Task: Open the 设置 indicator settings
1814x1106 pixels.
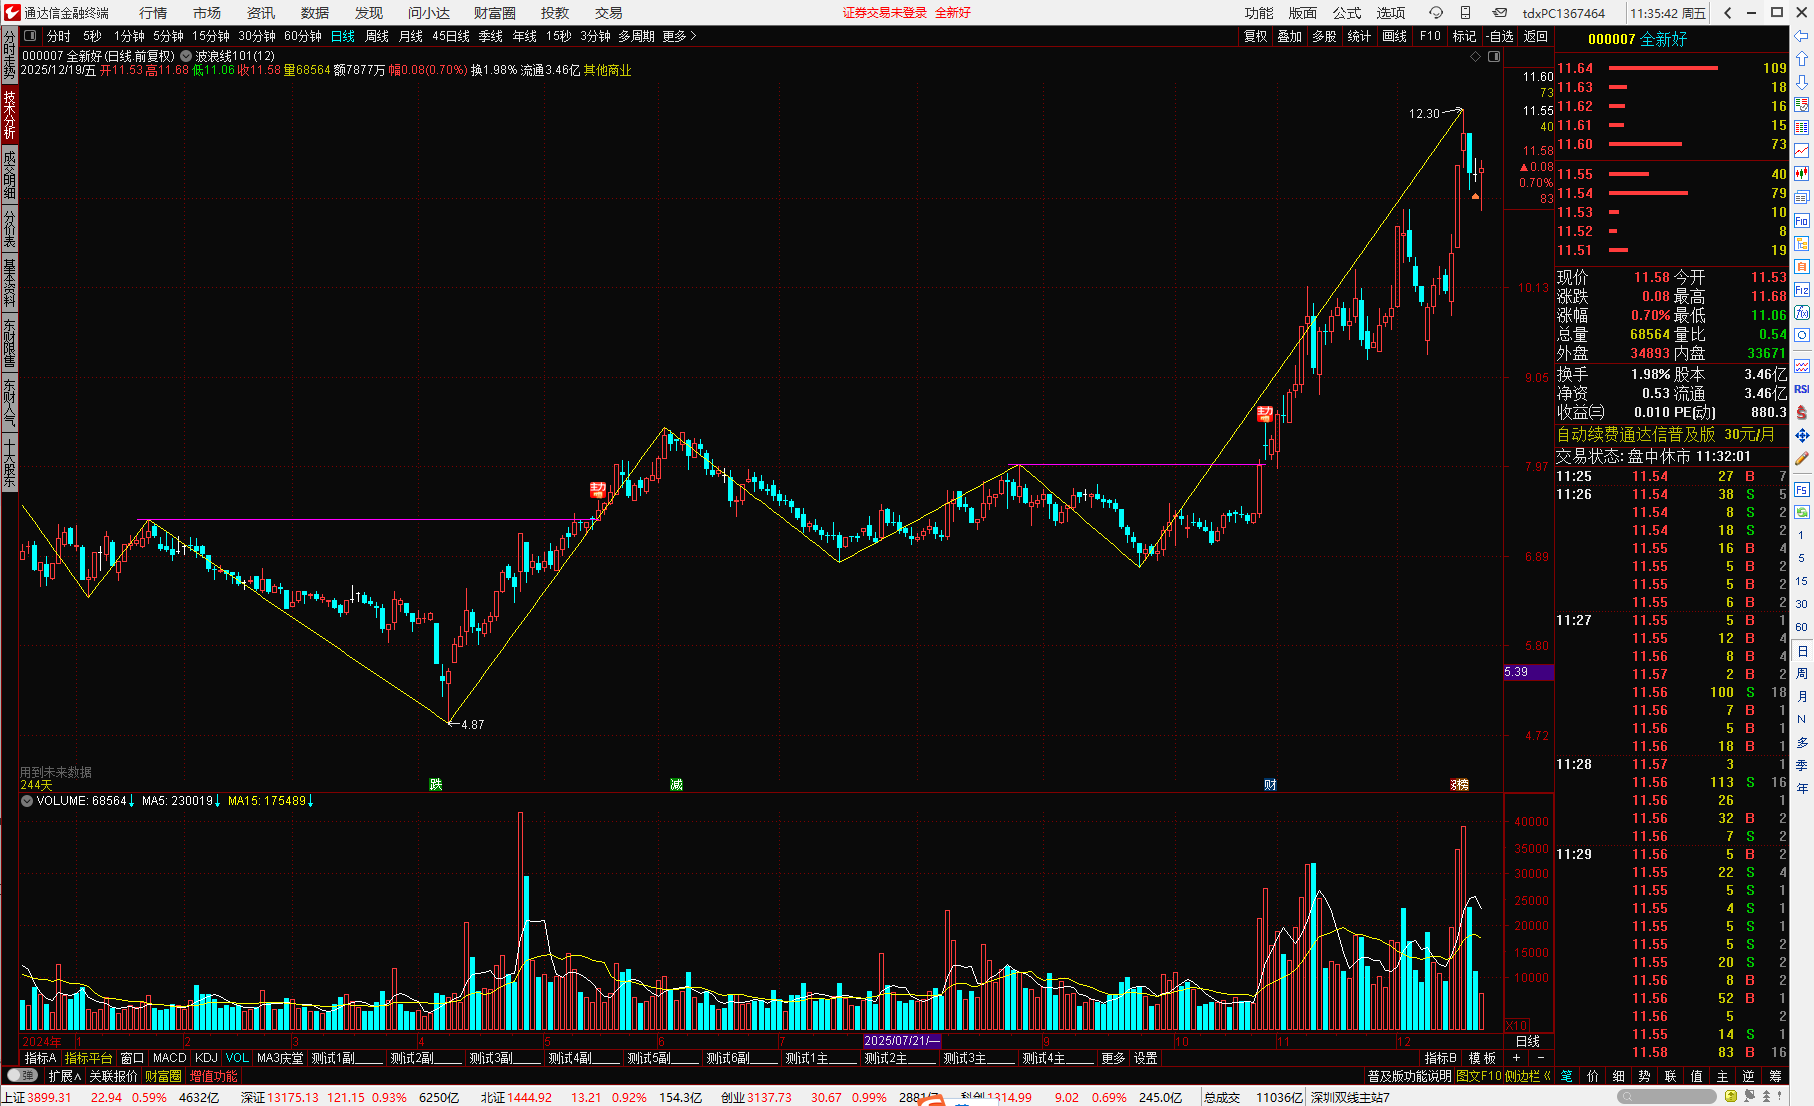Action: coord(1146,1058)
